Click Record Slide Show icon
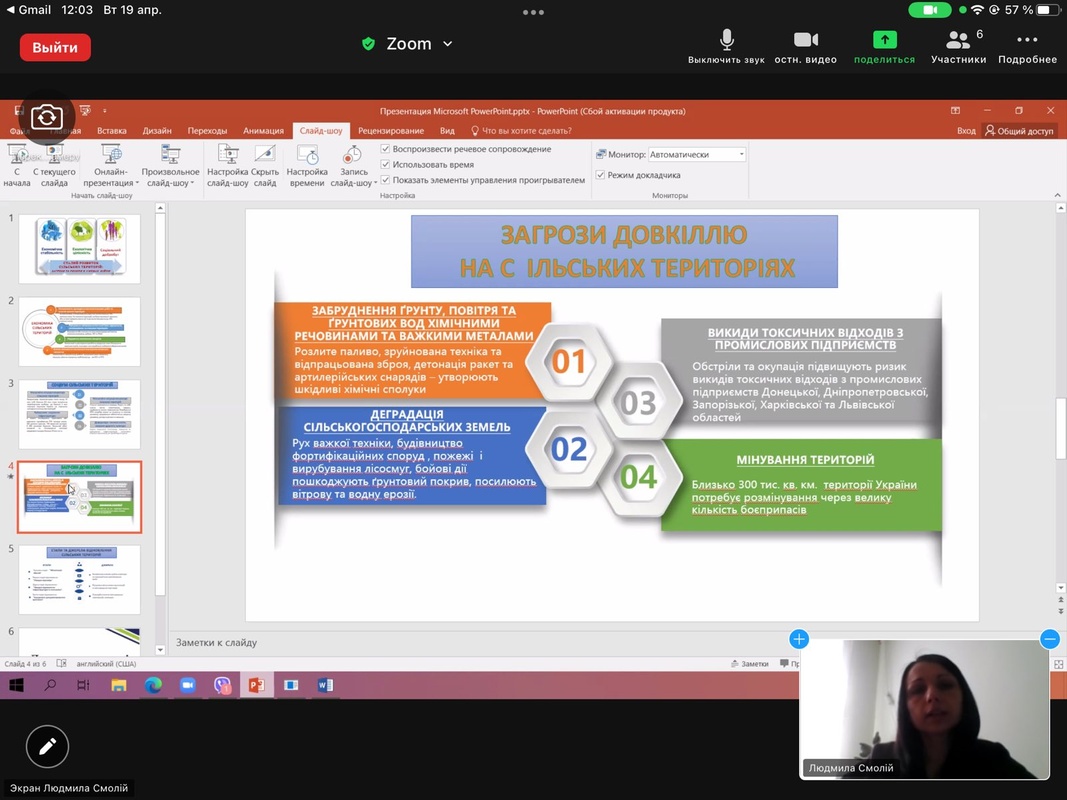The image size is (1067, 800). (x=352, y=156)
